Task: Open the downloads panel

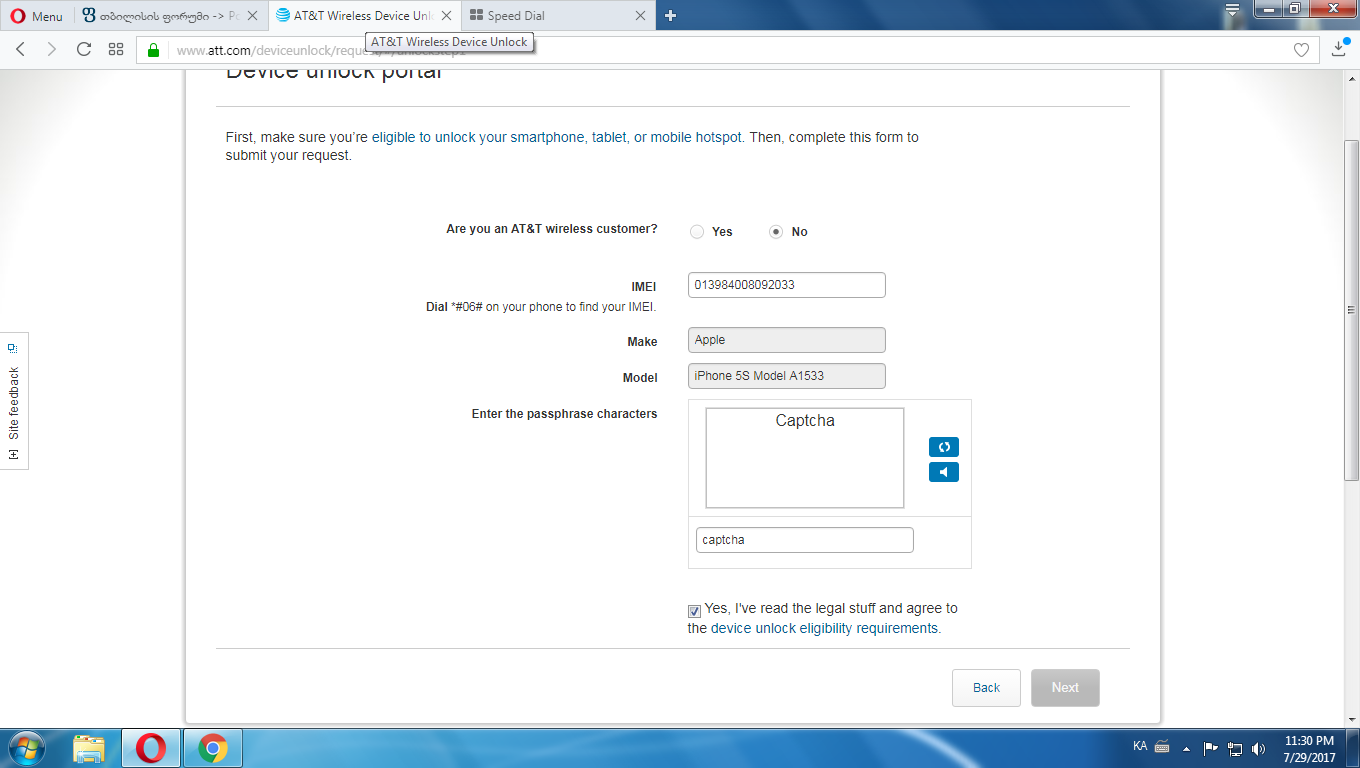Action: pos(1340,49)
